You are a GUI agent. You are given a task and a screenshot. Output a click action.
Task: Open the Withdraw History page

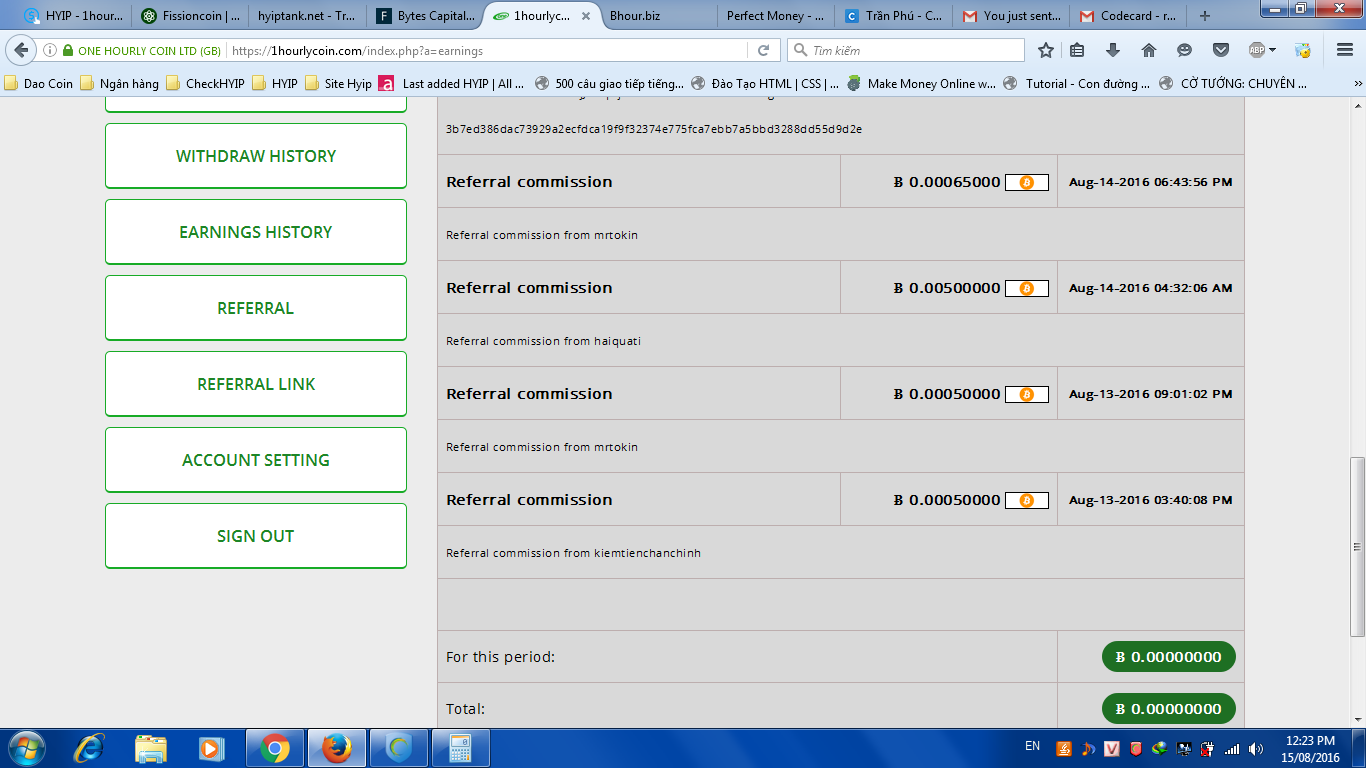click(256, 156)
